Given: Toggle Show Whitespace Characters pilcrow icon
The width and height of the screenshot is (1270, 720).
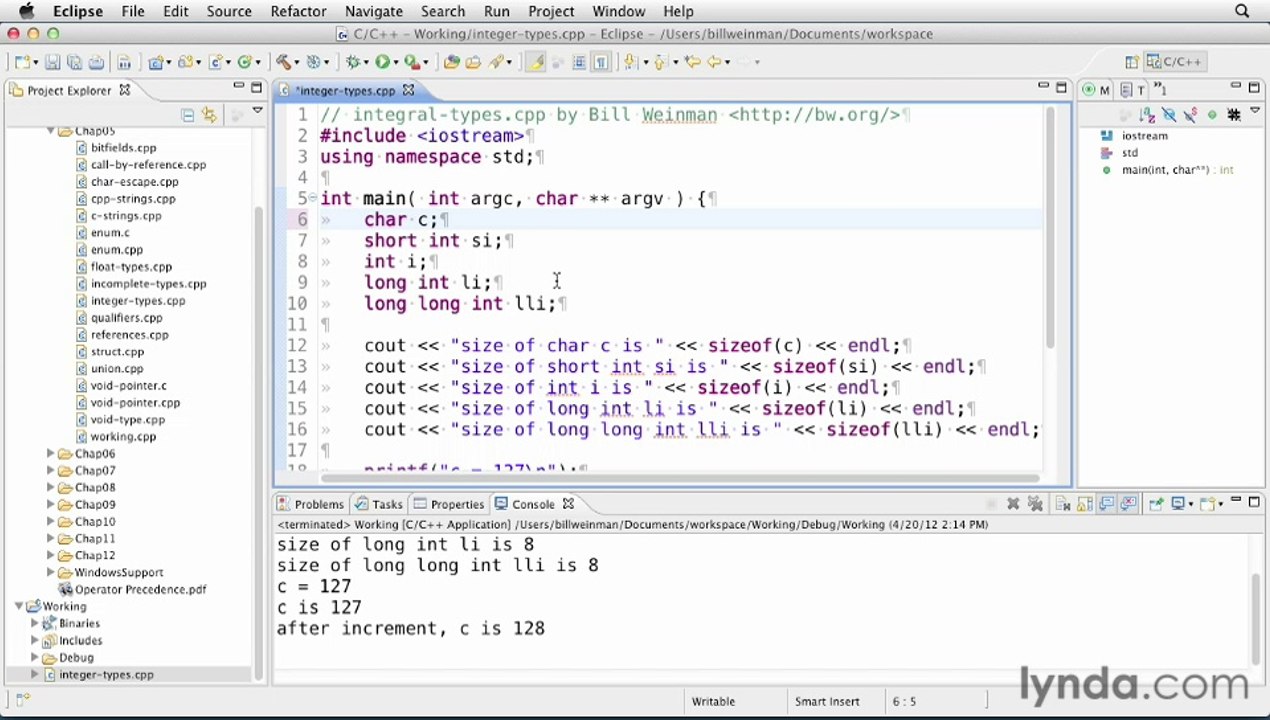Looking at the screenshot, I should point(601,62).
